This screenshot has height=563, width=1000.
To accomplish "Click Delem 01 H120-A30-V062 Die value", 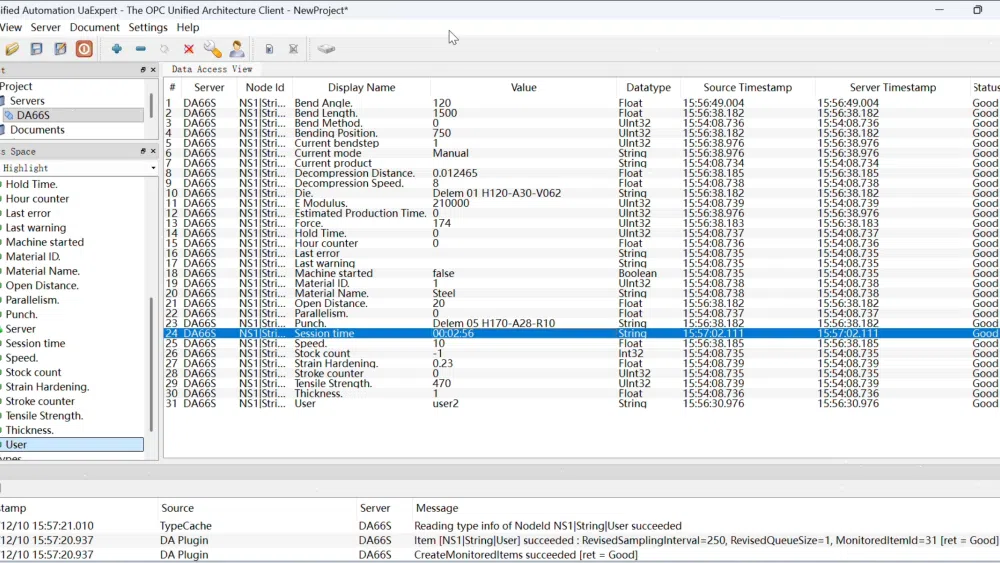I will pos(497,193).
